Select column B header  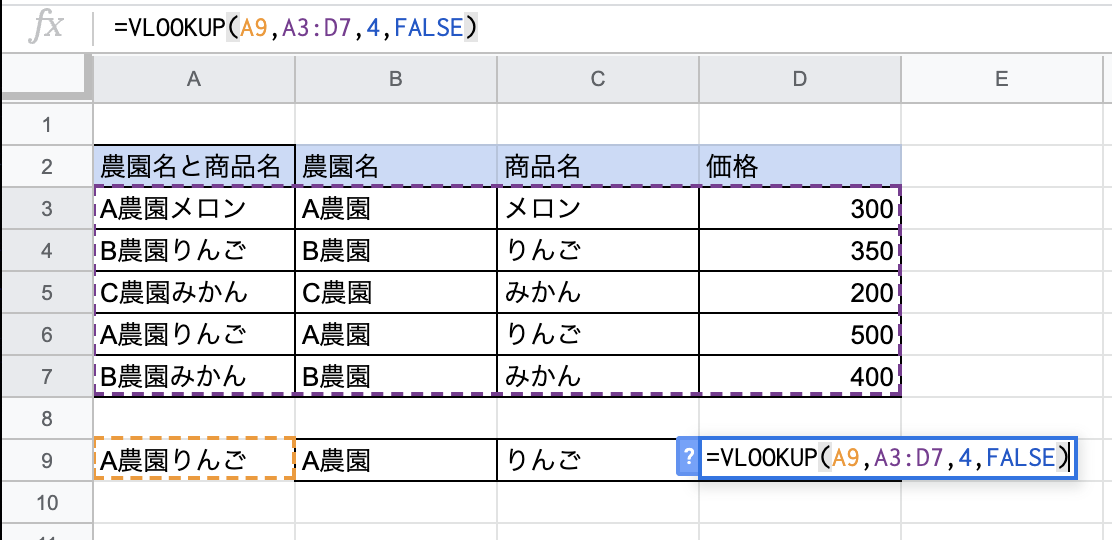tap(396, 79)
